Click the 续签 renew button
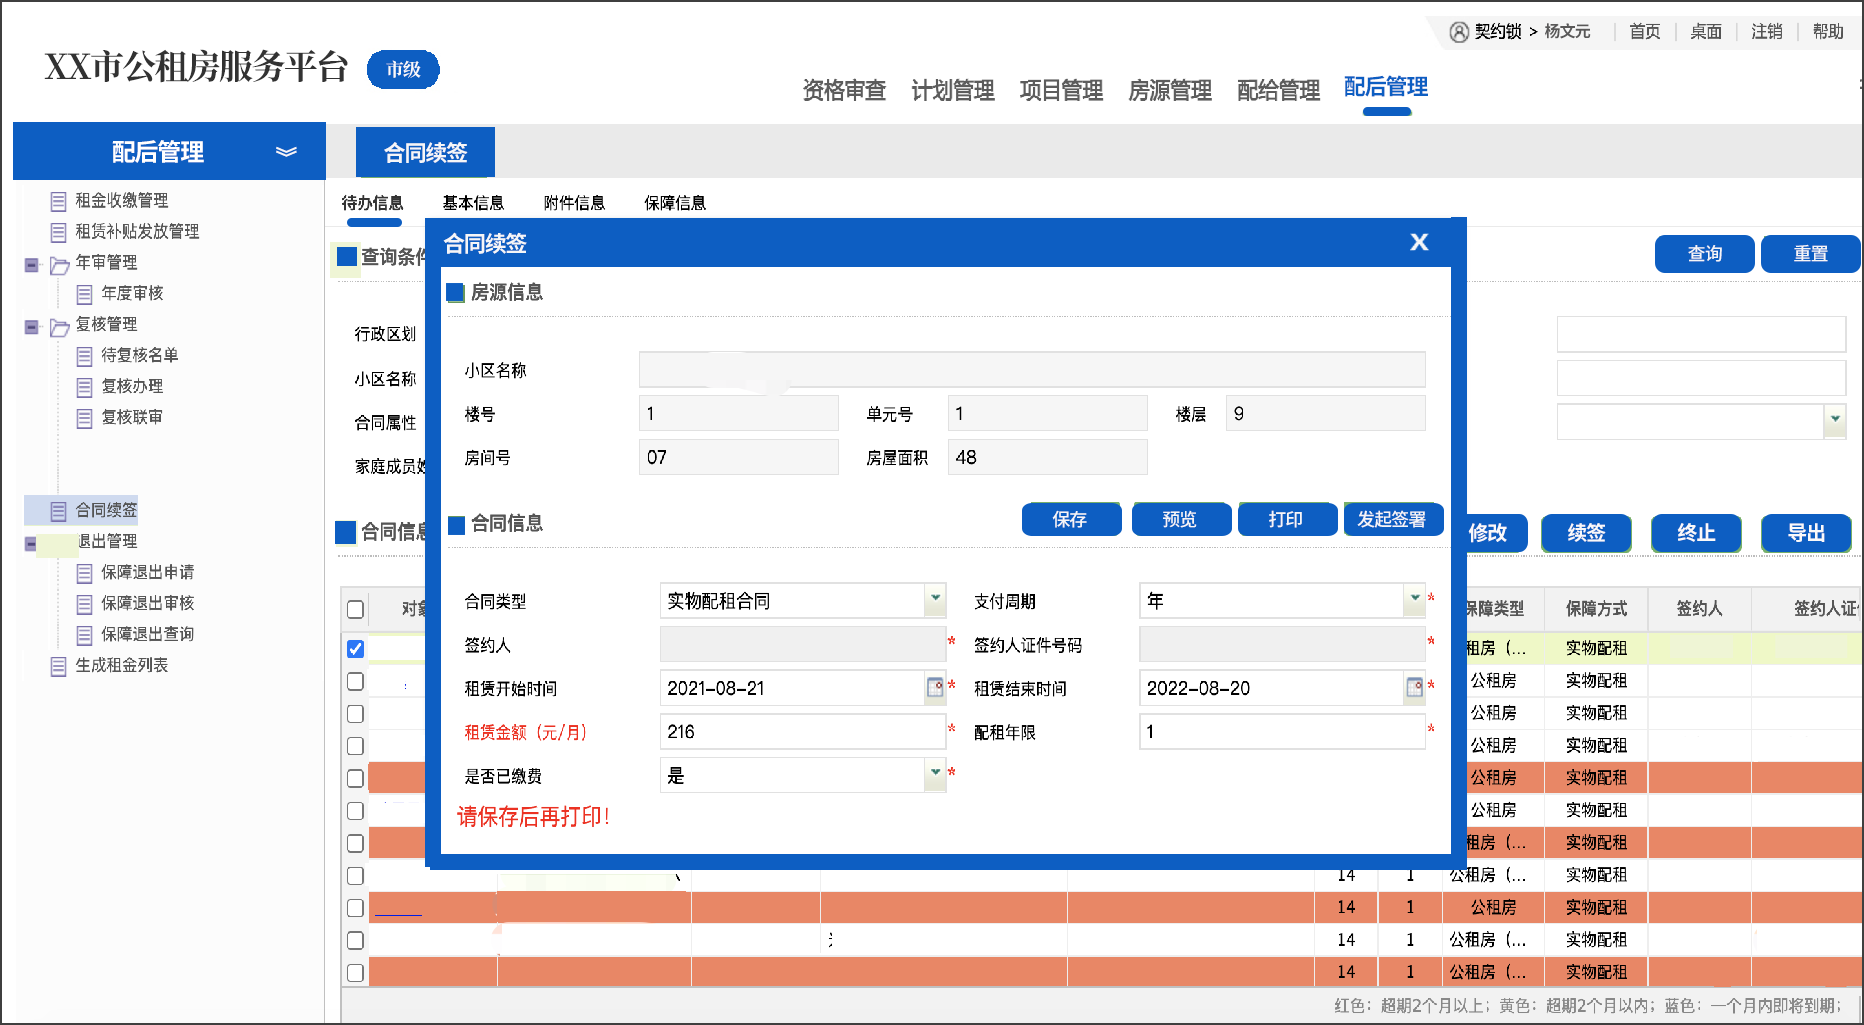The height and width of the screenshot is (1025, 1864). pos(1586,533)
